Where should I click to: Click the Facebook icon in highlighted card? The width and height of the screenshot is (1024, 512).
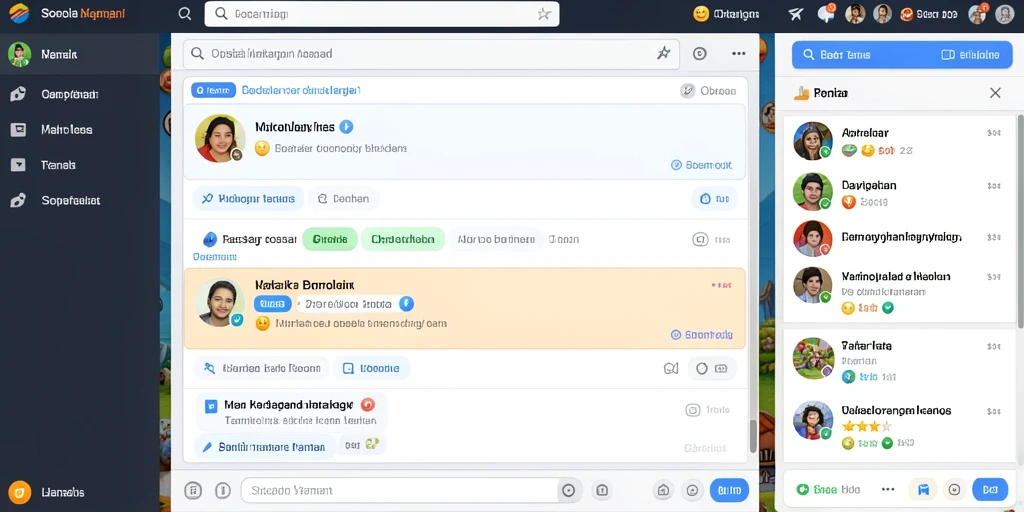(406, 304)
